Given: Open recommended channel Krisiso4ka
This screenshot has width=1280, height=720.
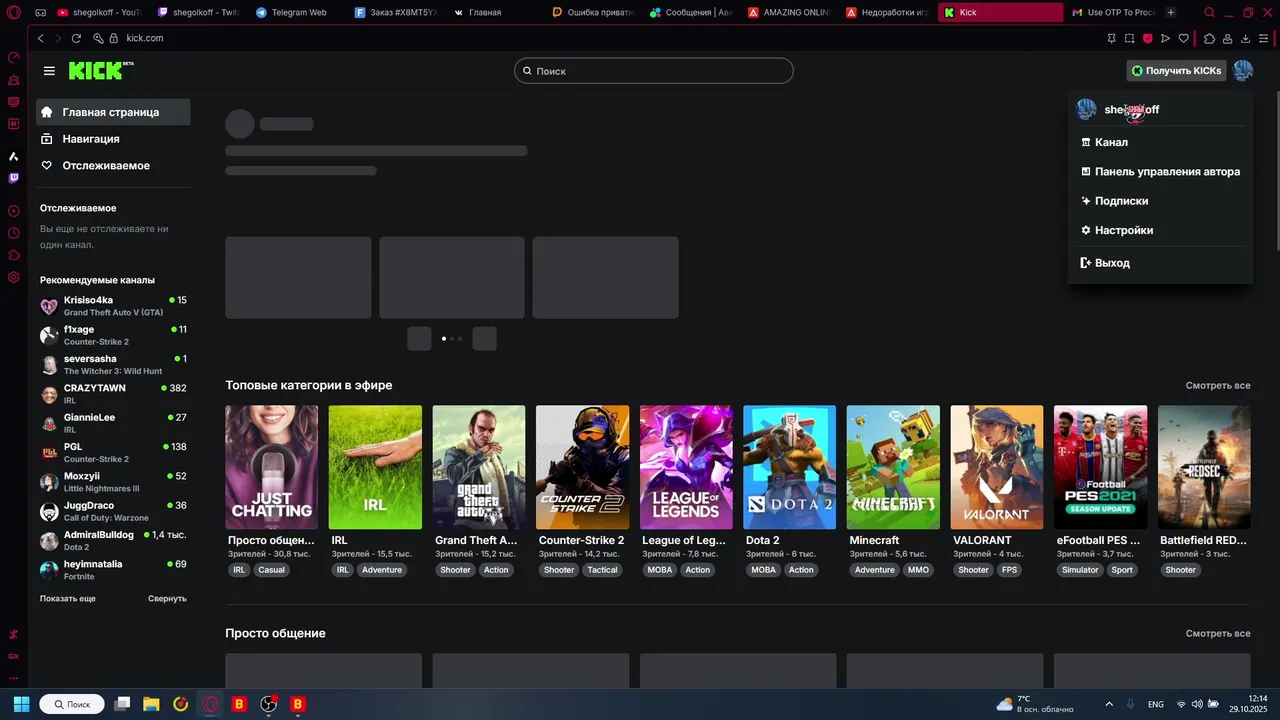Looking at the screenshot, I should [113, 306].
